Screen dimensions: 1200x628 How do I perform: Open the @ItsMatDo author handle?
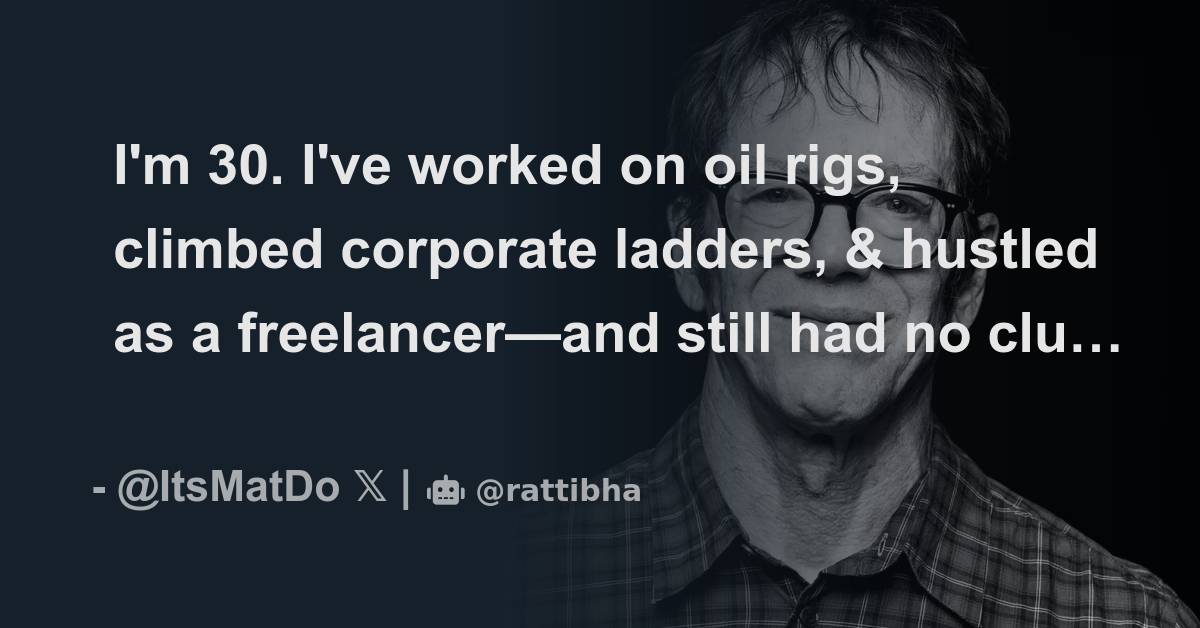point(228,491)
